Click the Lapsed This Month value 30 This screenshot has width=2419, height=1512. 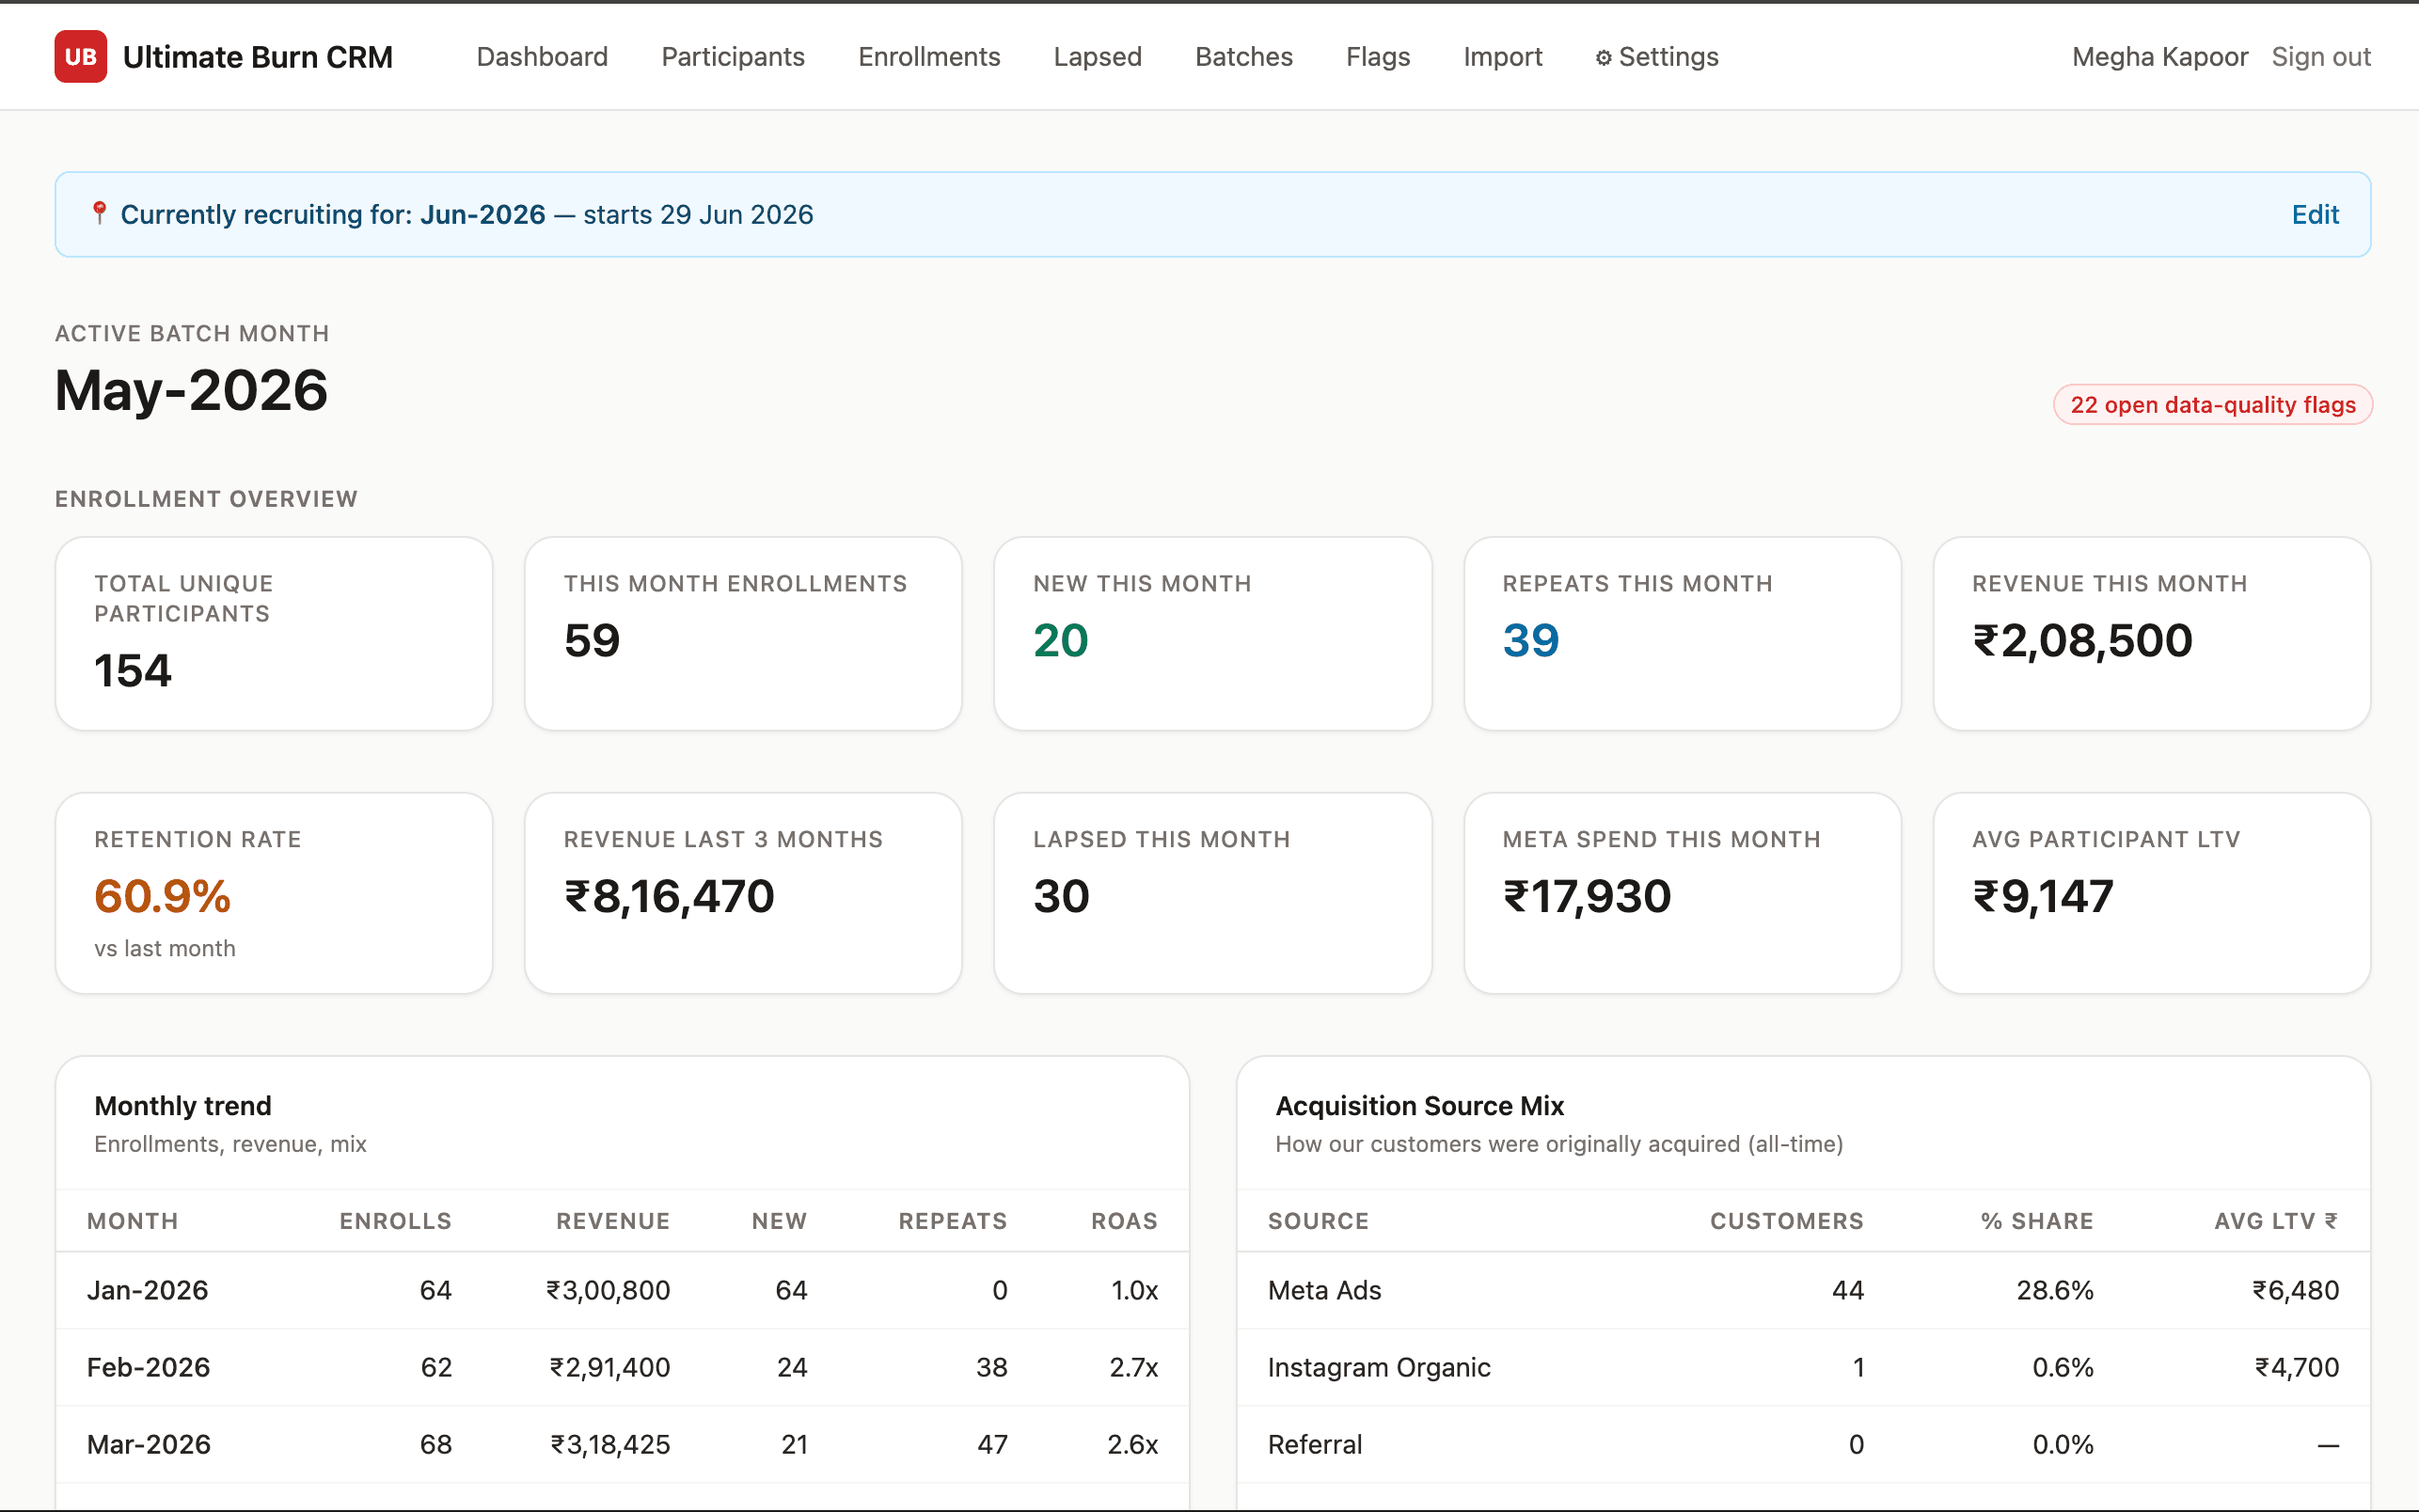click(x=1061, y=896)
